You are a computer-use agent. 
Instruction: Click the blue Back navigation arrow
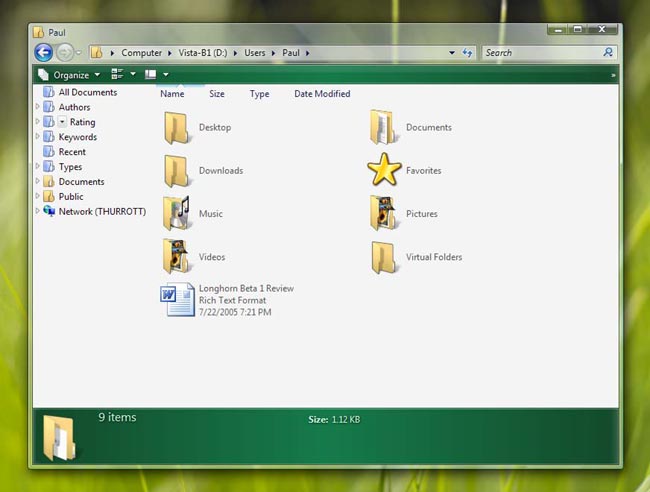[43, 53]
